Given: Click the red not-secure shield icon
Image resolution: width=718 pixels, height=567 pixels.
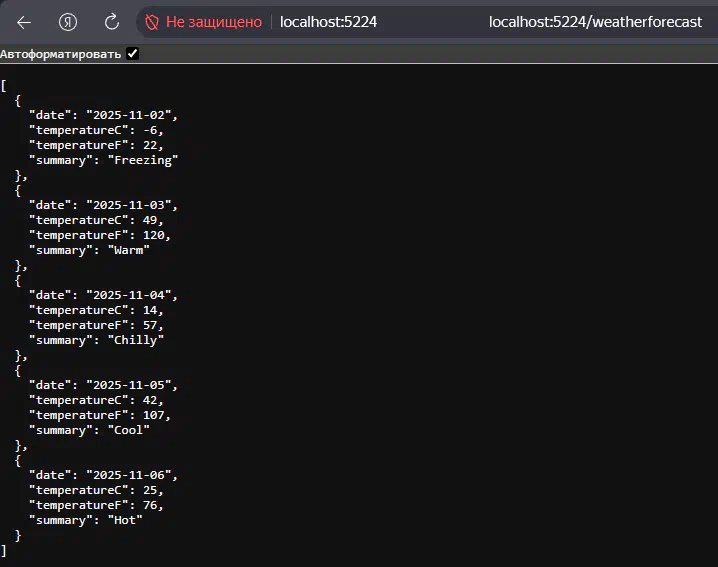Looking at the screenshot, I should 152,21.
